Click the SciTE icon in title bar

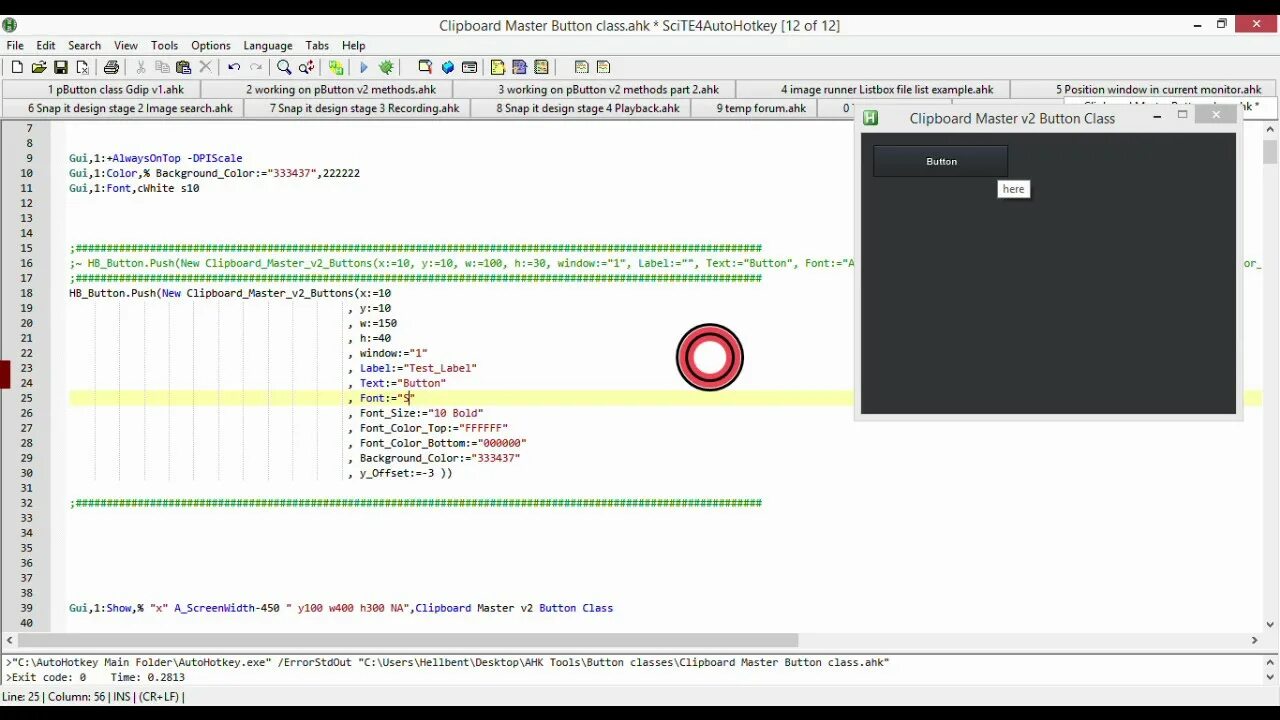(x=10, y=25)
